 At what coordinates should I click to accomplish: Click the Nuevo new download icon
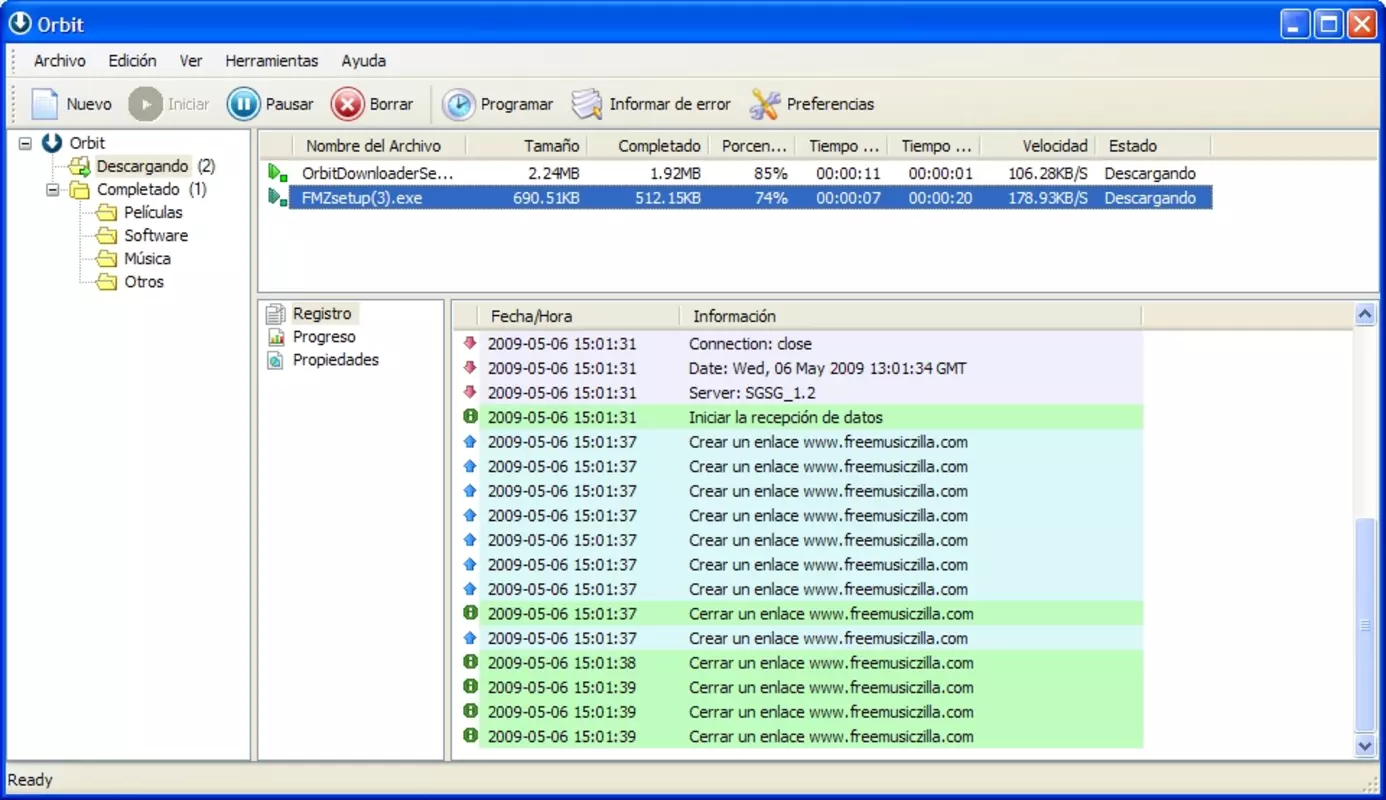pos(45,104)
